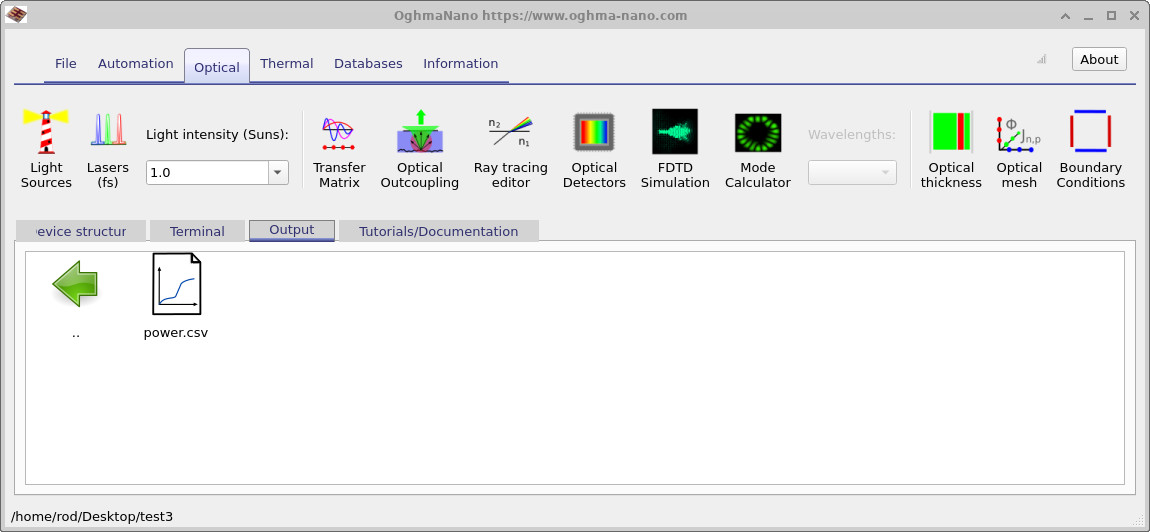Image resolution: width=1150 pixels, height=532 pixels.
Task: Switch to the Thermal ribbon tab
Action: tap(287, 64)
